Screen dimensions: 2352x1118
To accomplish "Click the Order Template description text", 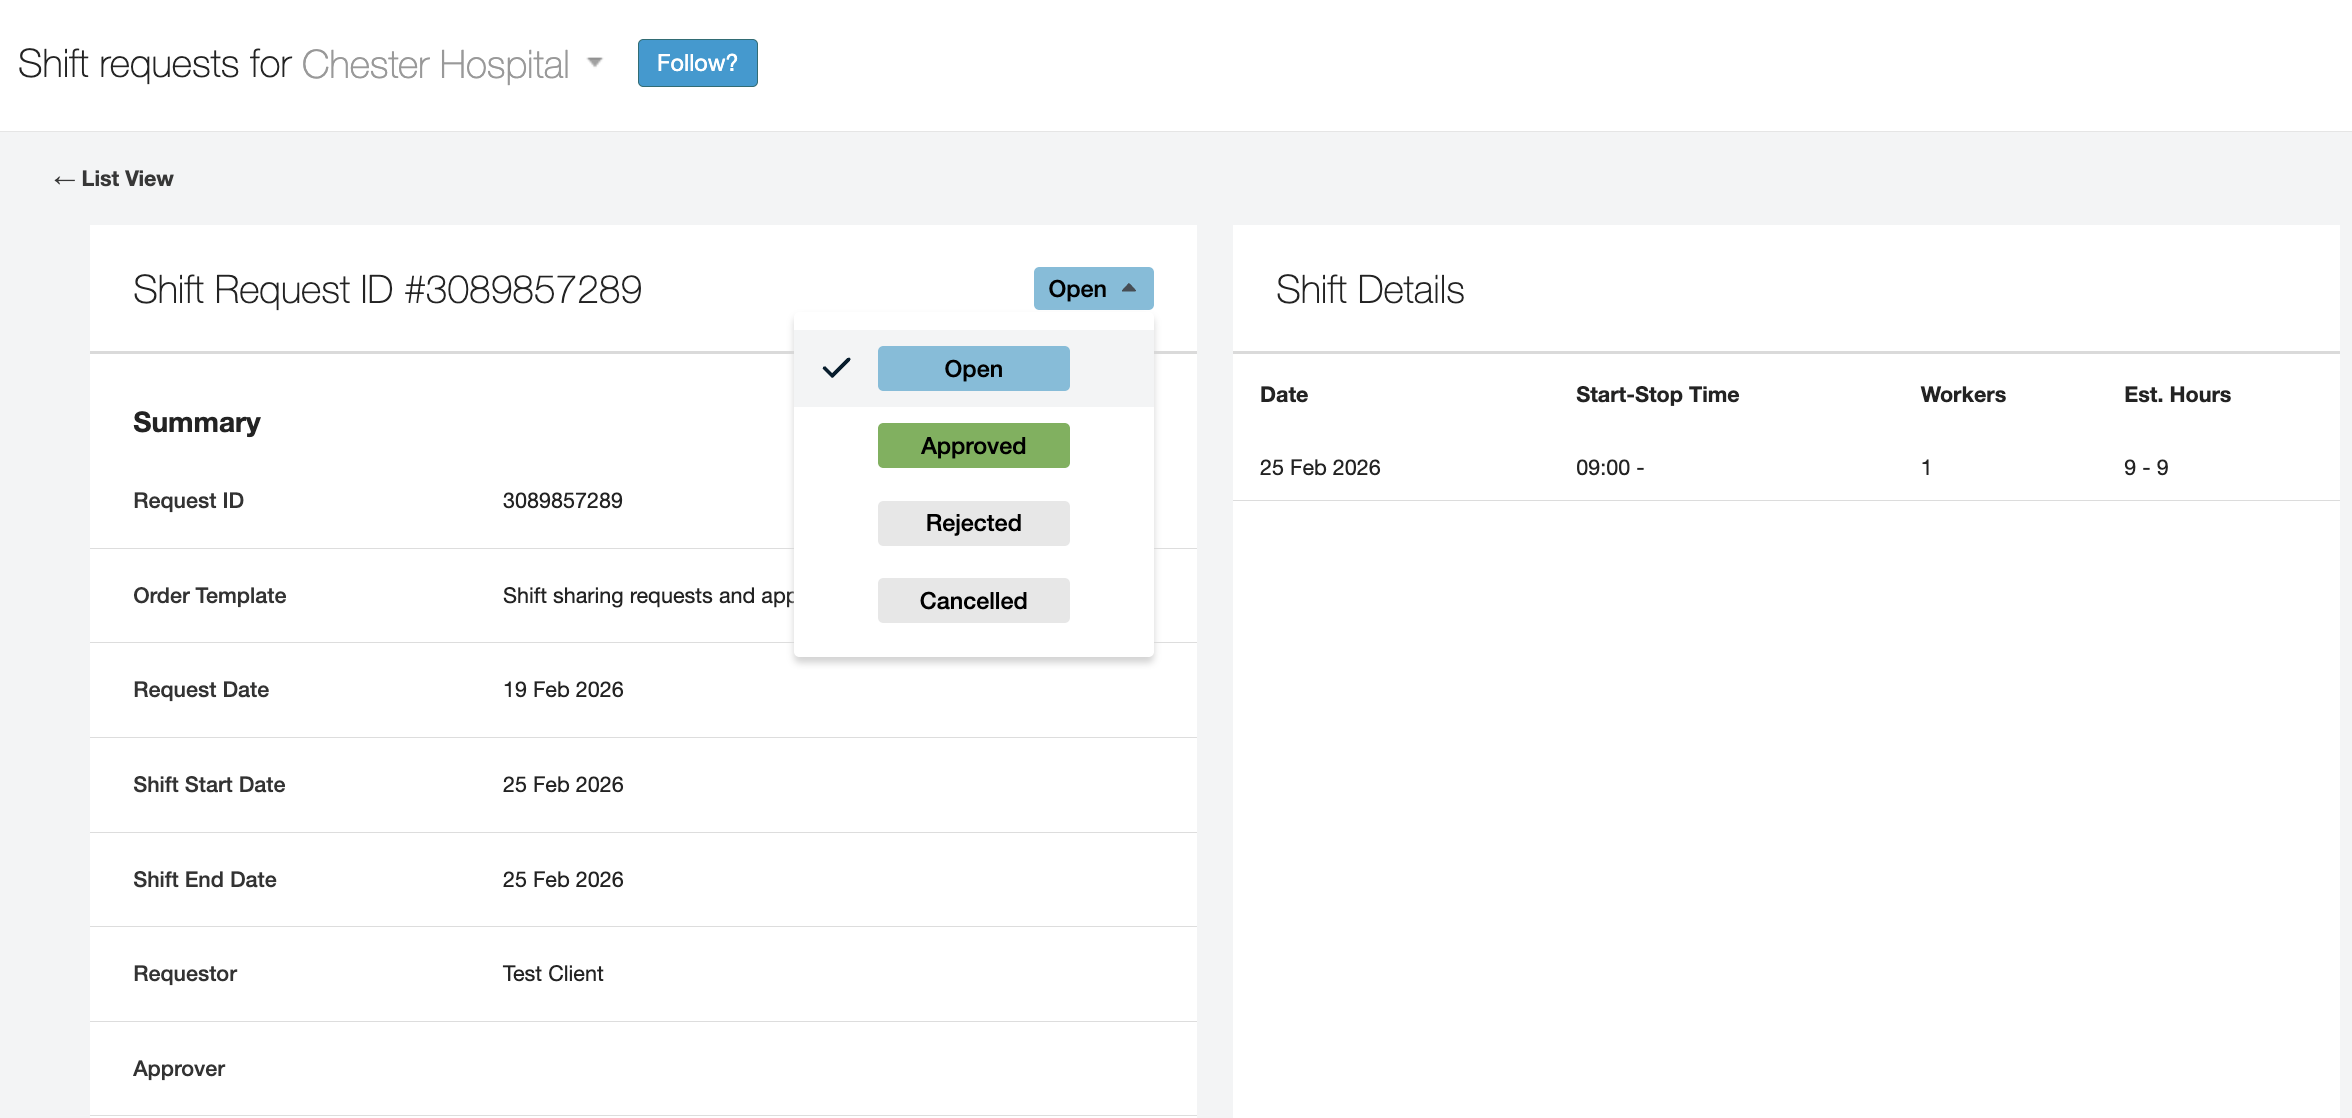I will pyautogui.click(x=650, y=595).
